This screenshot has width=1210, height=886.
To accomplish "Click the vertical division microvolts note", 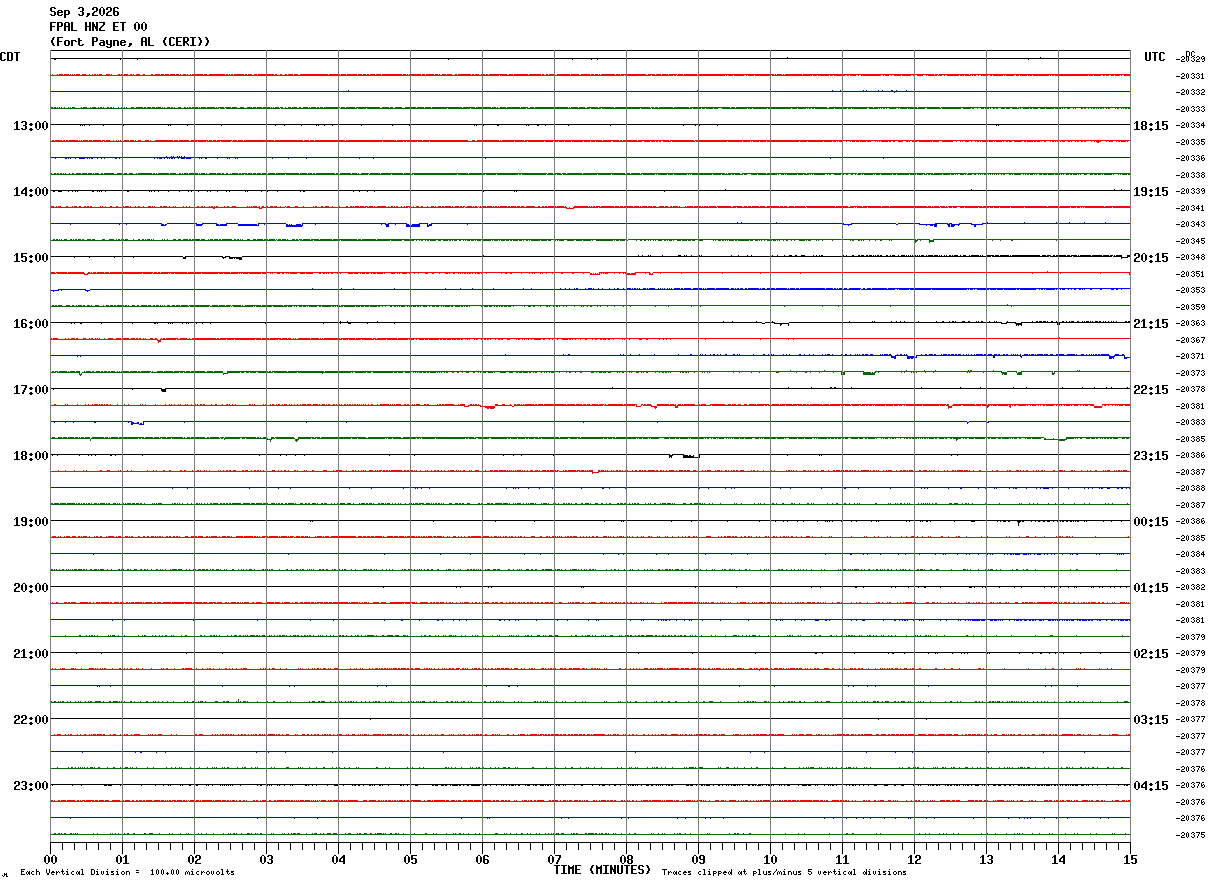I will (127, 873).
